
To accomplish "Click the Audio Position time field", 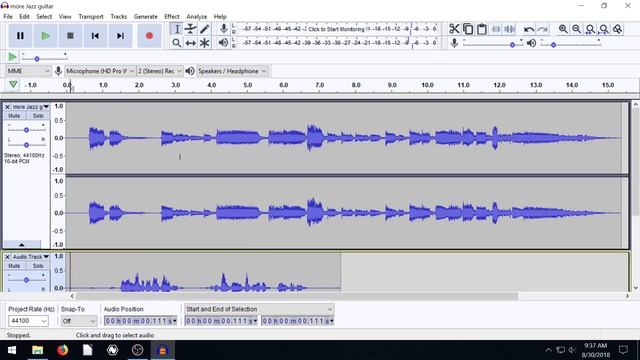I will [x=140, y=321].
